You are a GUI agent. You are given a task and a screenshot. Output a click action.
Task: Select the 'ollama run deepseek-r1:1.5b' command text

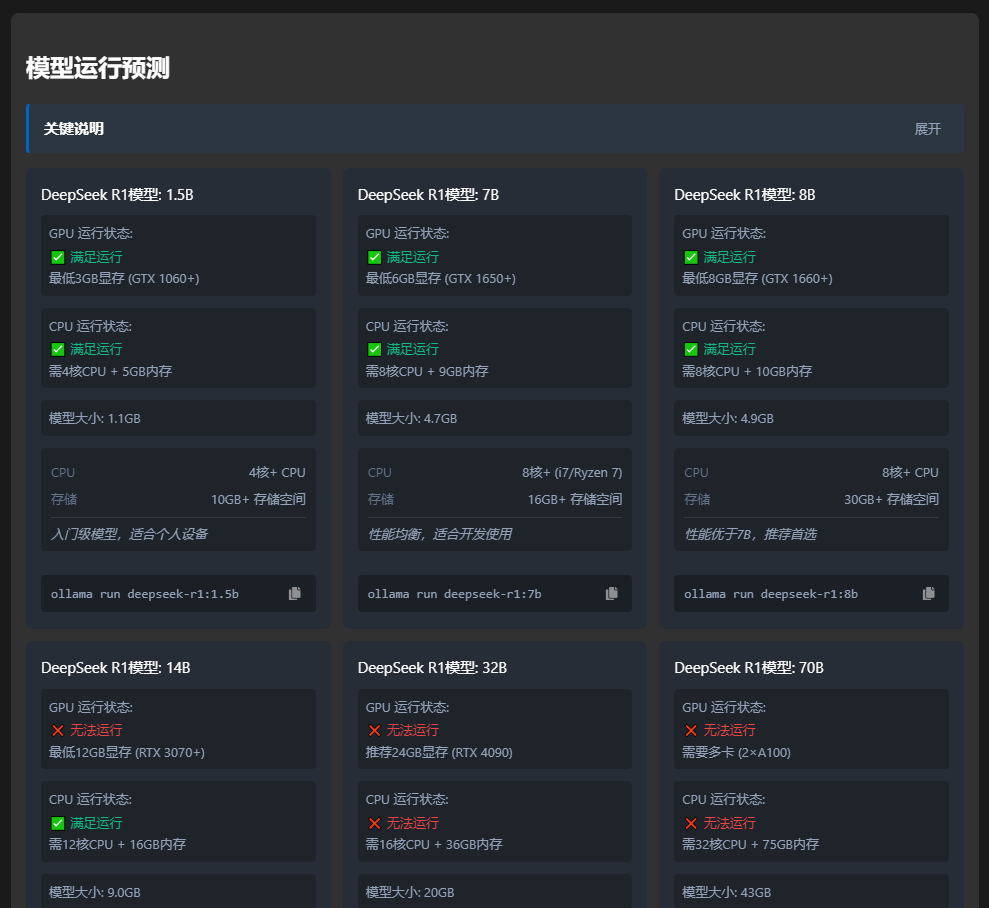(x=144, y=594)
